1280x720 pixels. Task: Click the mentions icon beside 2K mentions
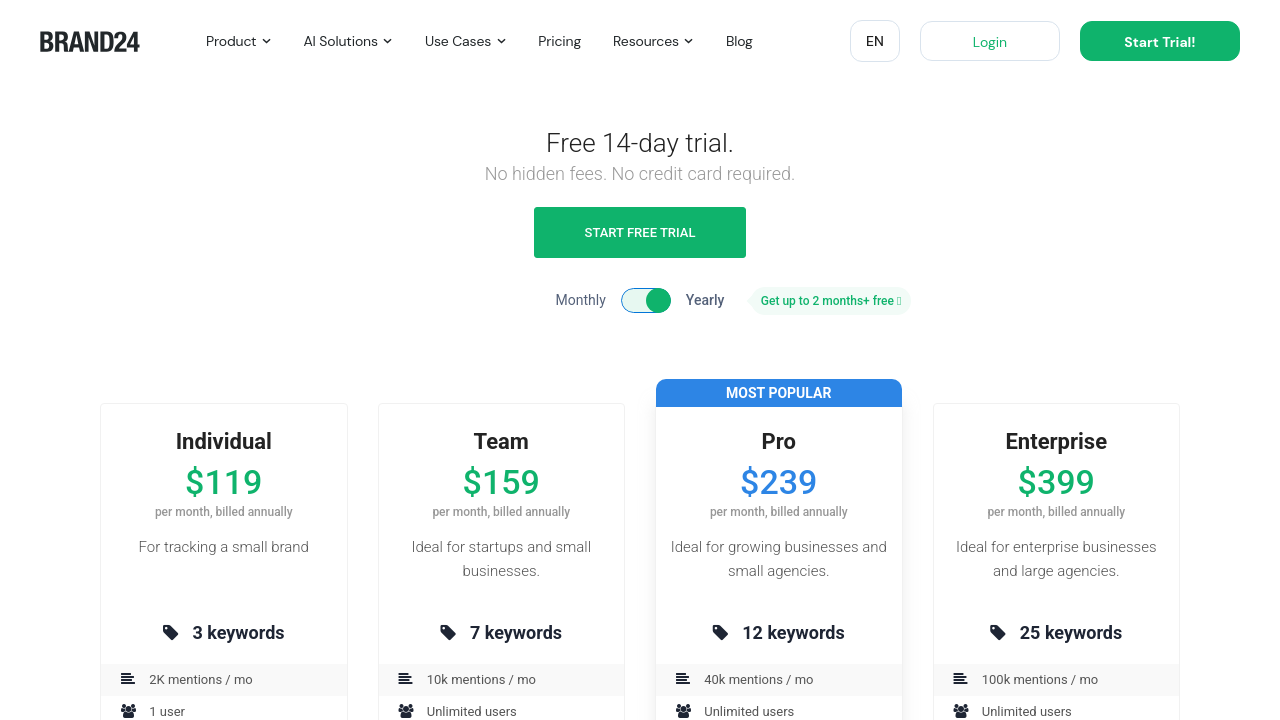(x=128, y=679)
